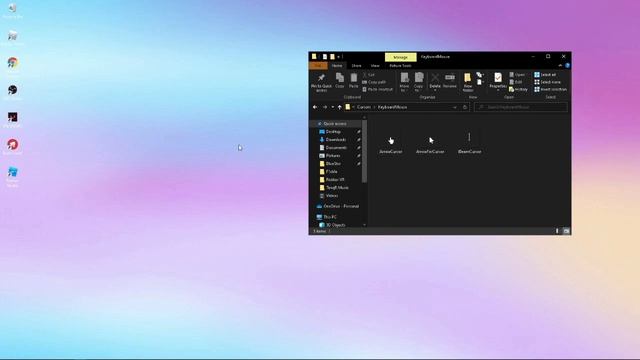The image size is (640, 360).
Task: Click Invert selection in the ribbon
Action: coord(551,89)
